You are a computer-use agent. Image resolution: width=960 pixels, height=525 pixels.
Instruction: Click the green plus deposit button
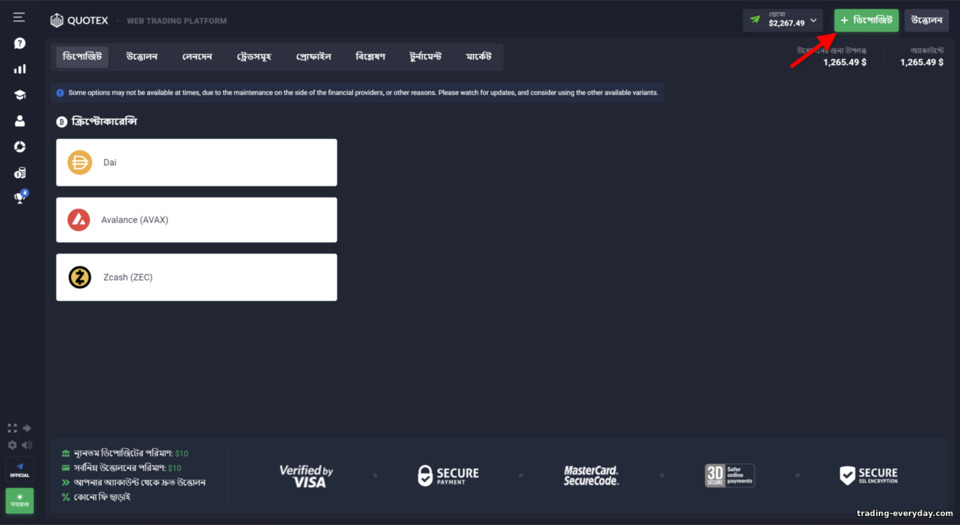click(866, 20)
